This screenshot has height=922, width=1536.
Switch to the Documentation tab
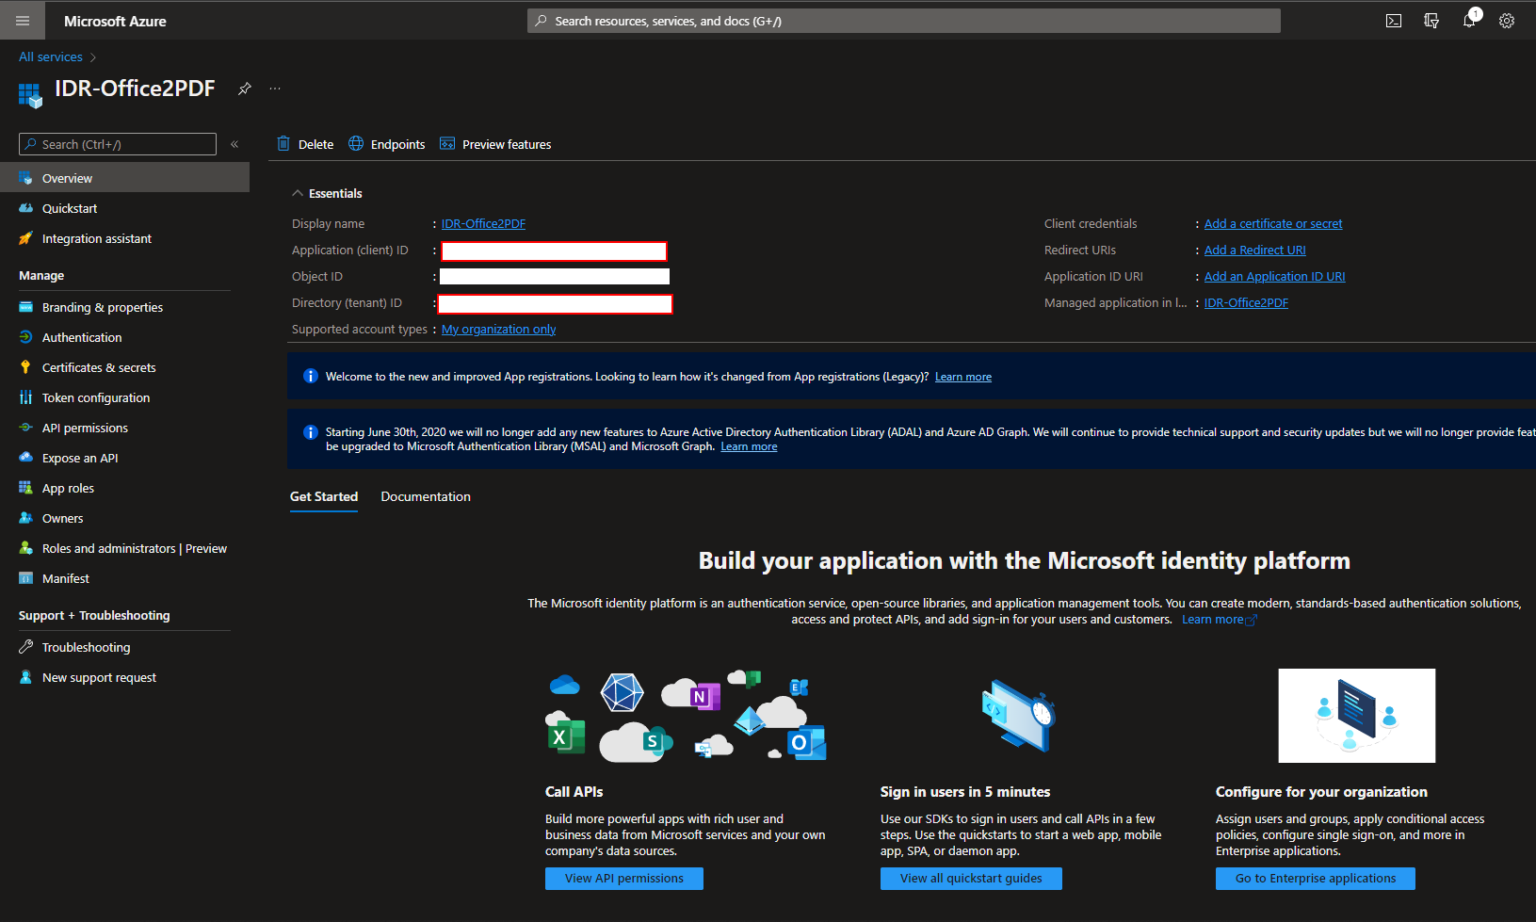pos(425,496)
